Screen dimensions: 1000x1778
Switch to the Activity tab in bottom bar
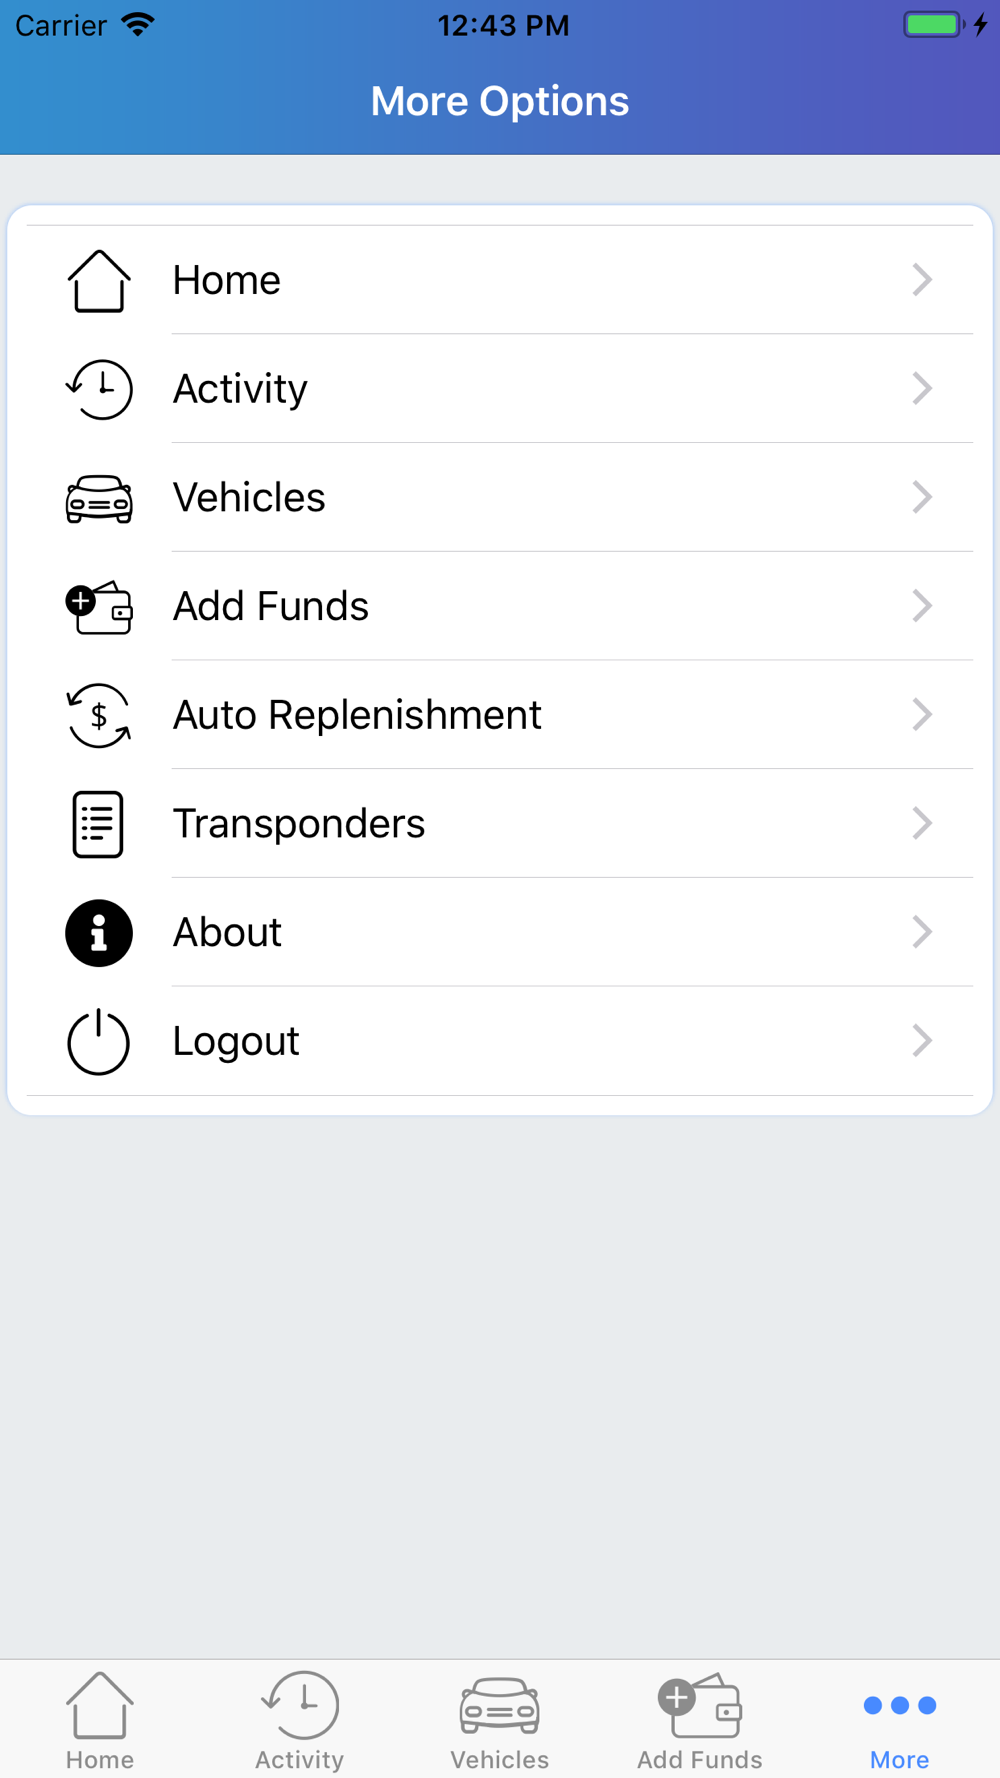pos(300,1720)
